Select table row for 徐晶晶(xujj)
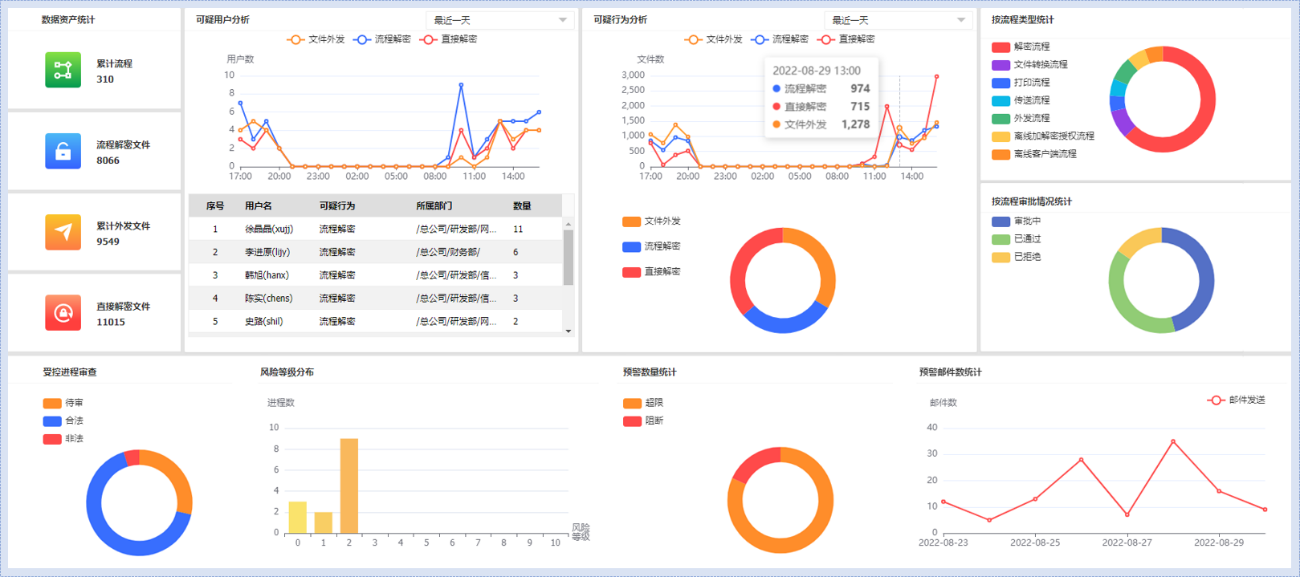Viewport: 1300px width, 577px height. pos(375,229)
